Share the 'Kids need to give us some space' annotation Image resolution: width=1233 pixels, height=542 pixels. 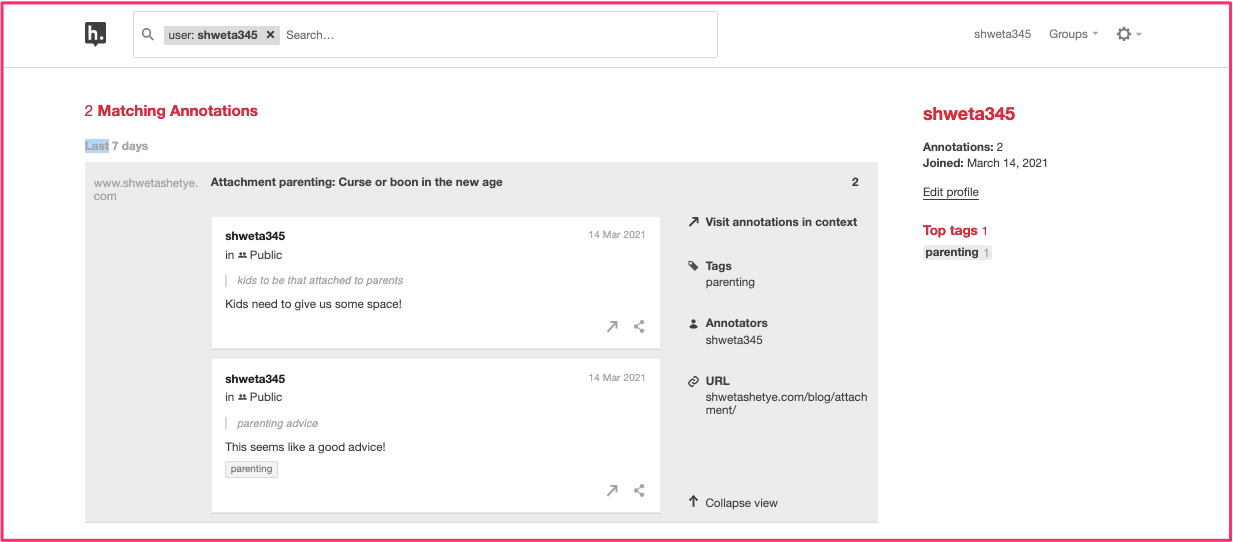pyautogui.click(x=639, y=326)
